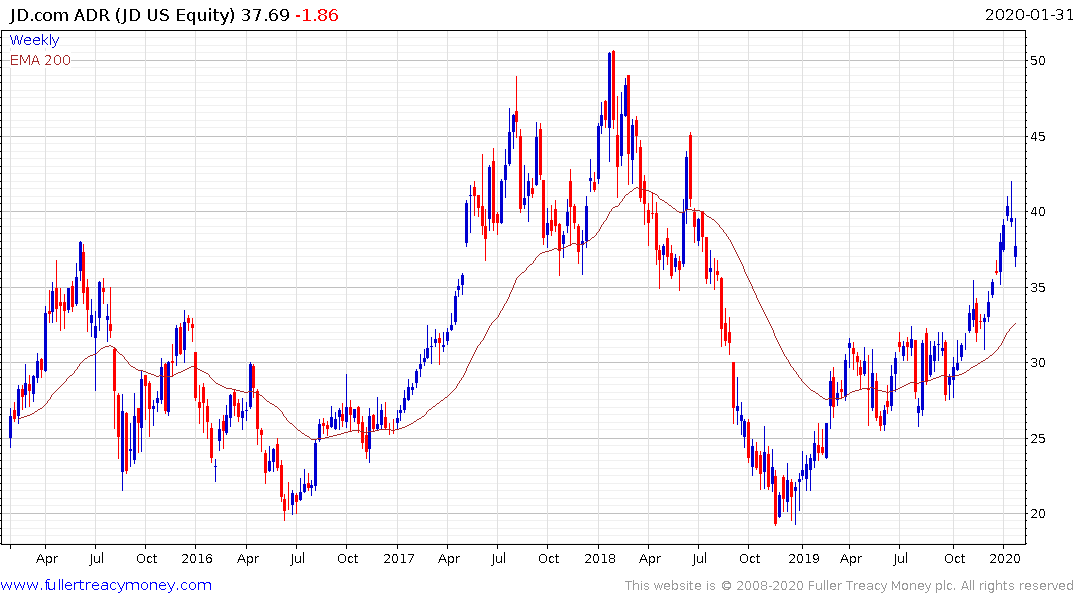Select the 50 price axis label

1037,60
